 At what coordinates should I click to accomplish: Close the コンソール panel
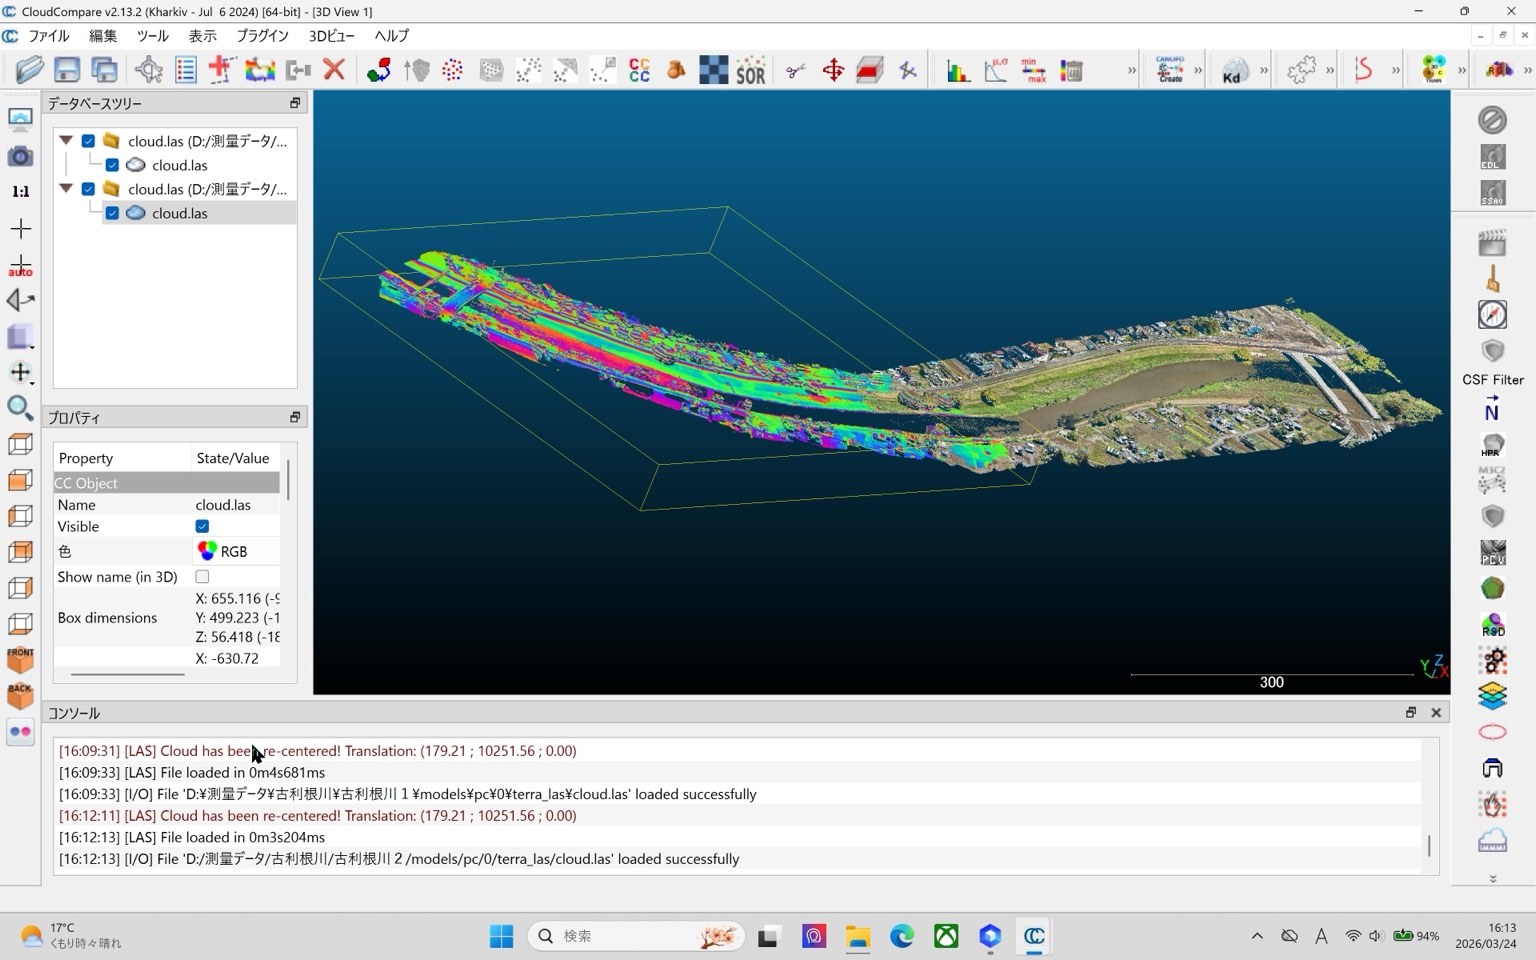(x=1436, y=713)
